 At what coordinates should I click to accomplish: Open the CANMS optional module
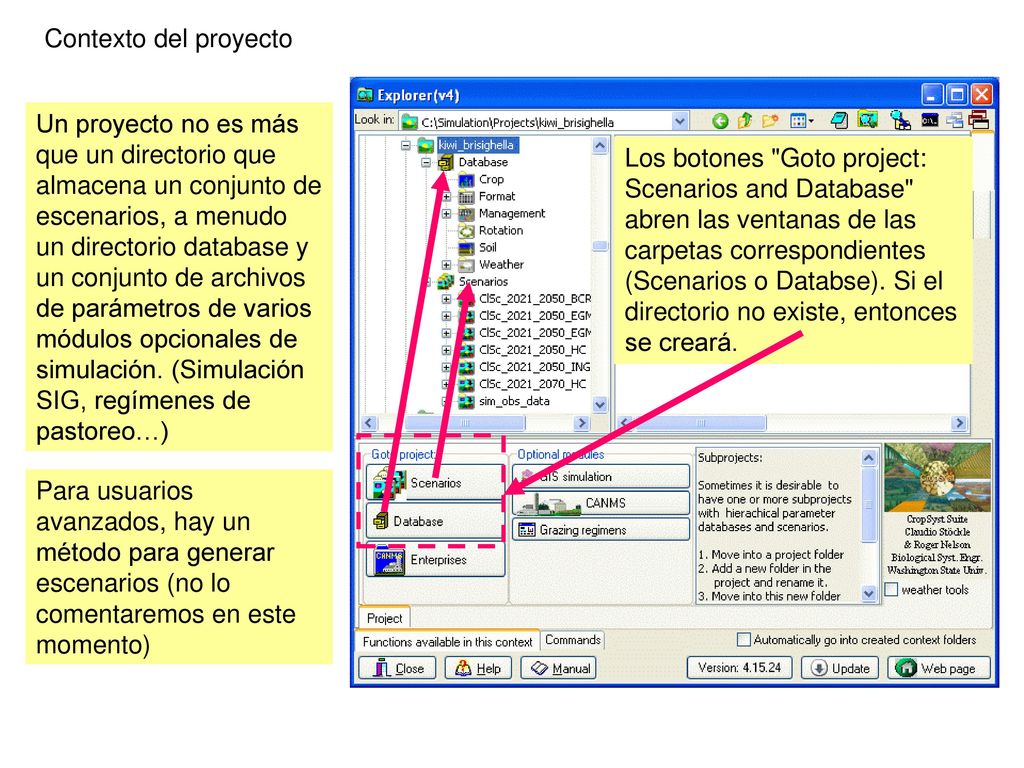click(x=601, y=503)
